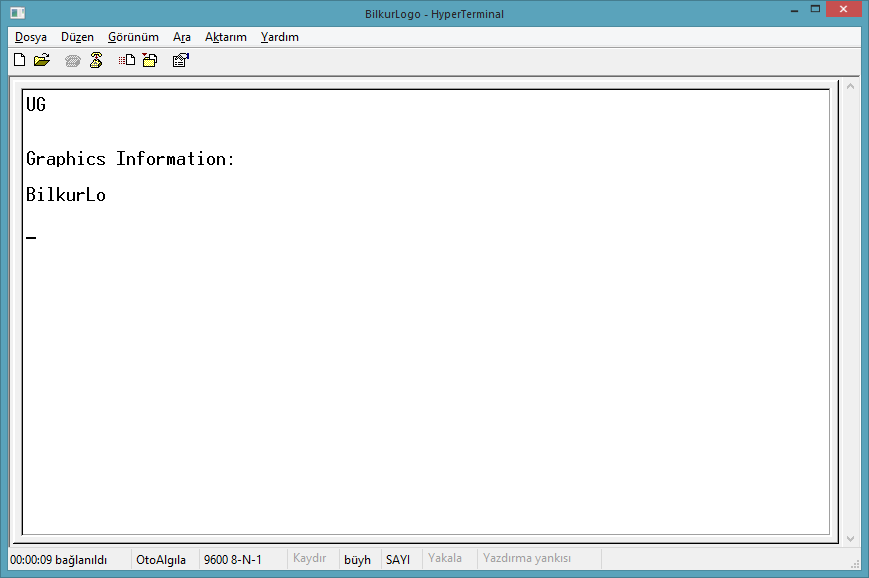Click the scrollbar up arrow
869x578 pixels.
[x=850, y=87]
